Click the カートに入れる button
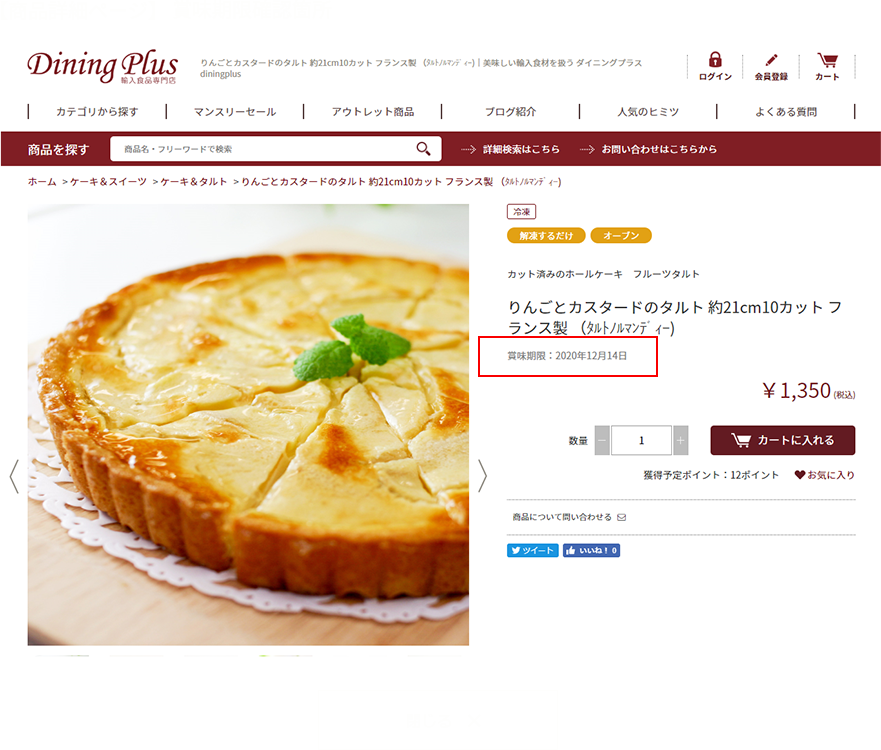Image resolution: width=881 pixels, height=750 pixels. pos(783,440)
